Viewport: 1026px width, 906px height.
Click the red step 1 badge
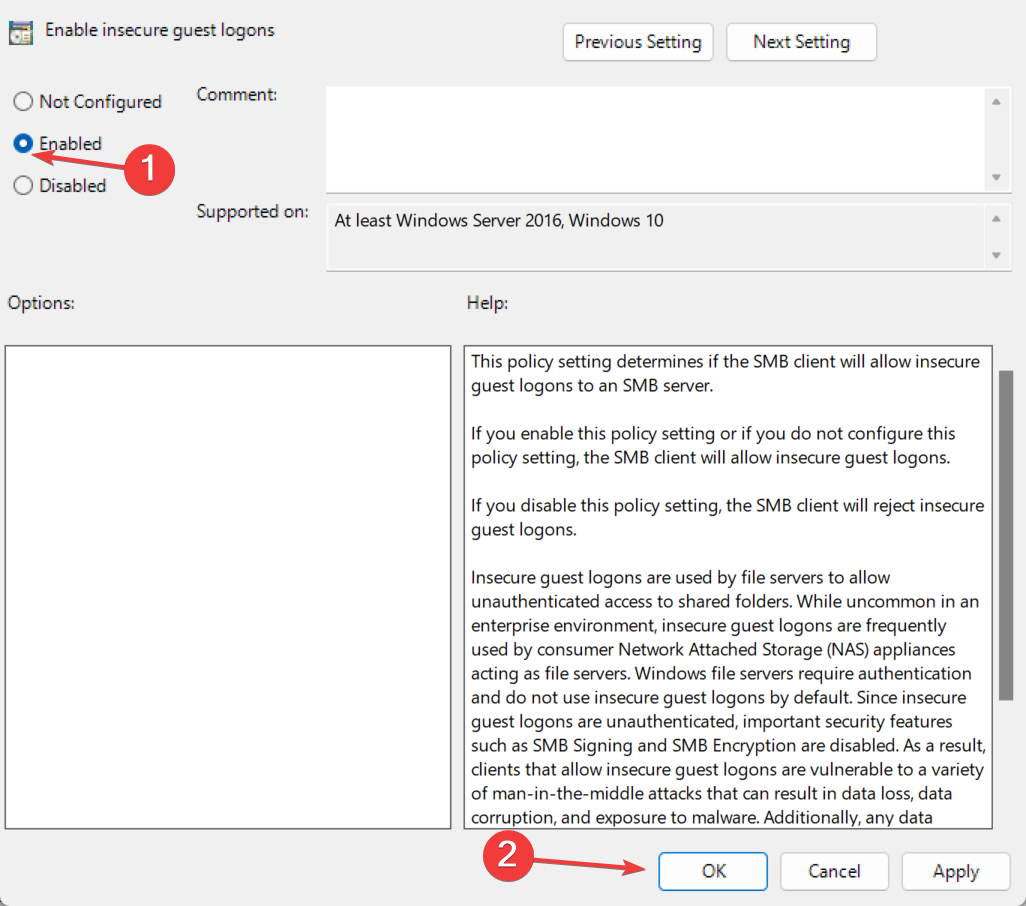149,168
